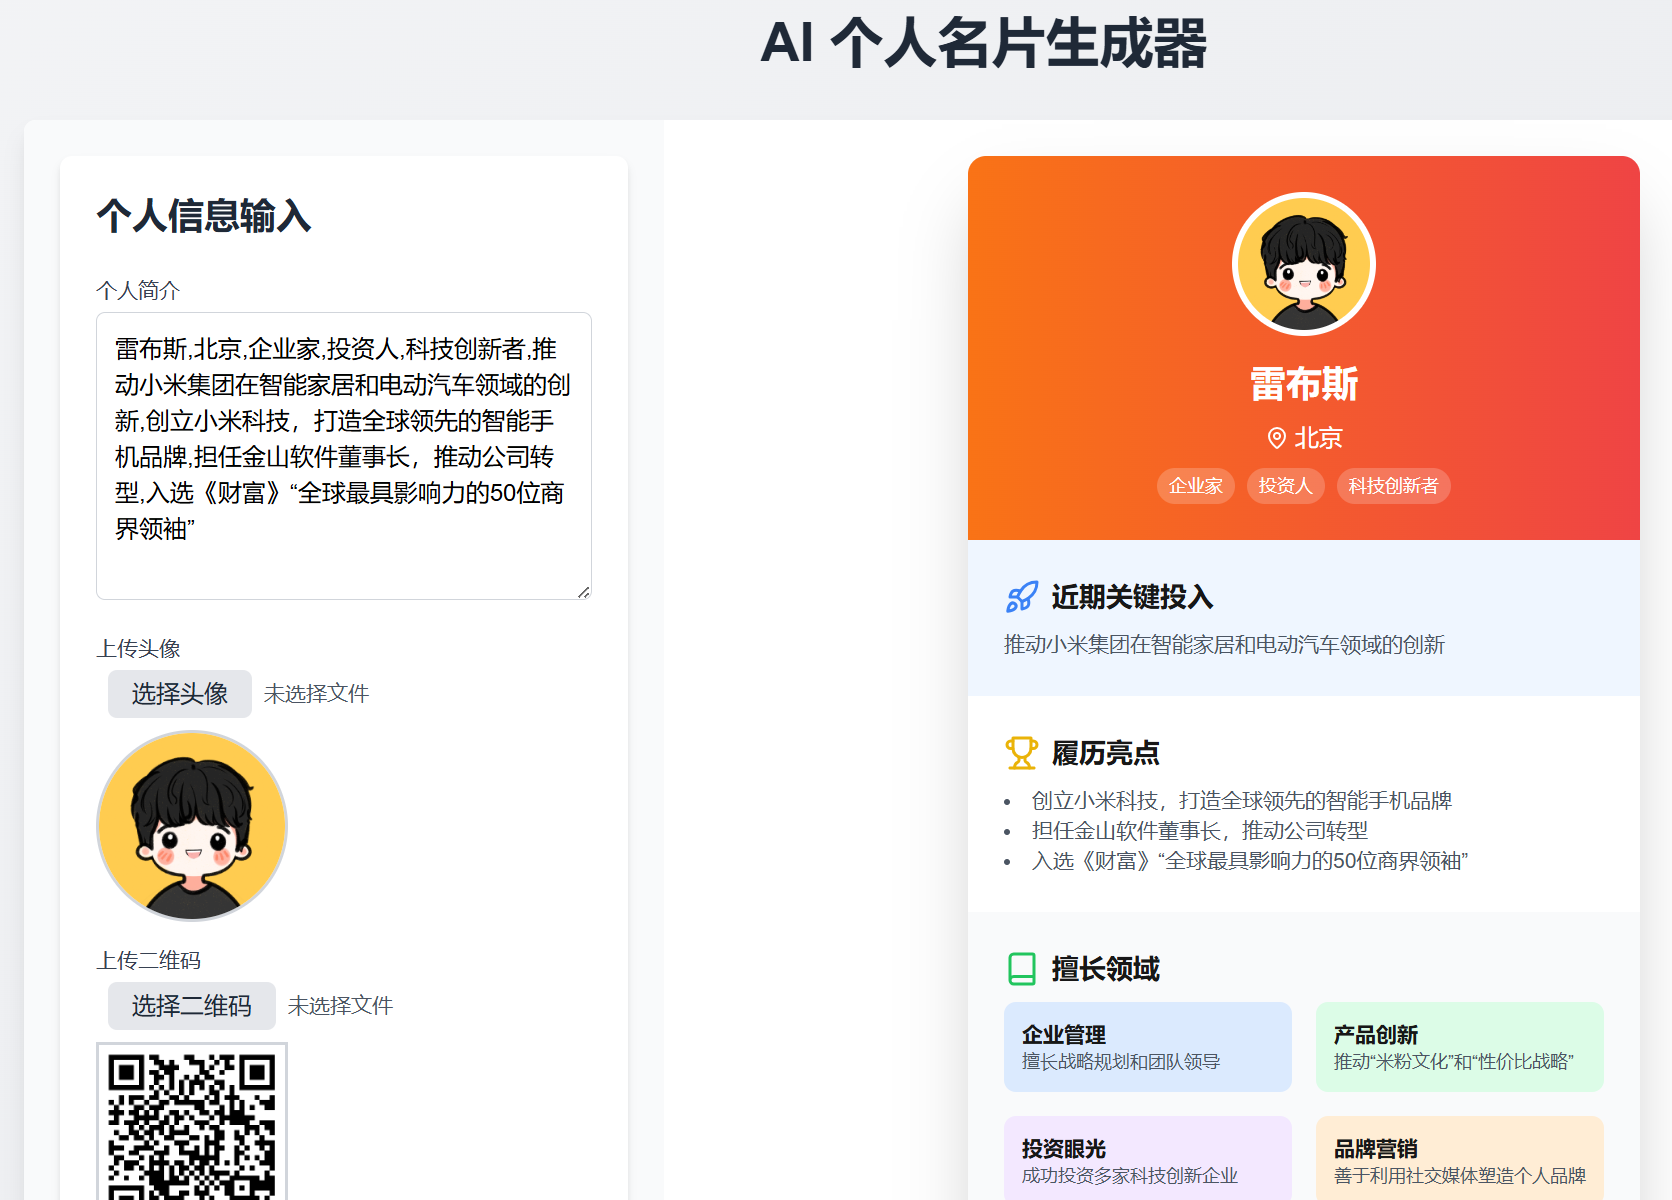The image size is (1672, 1200).
Task: Select the 科技创新者 tag on the card
Action: pyautogui.click(x=1394, y=486)
